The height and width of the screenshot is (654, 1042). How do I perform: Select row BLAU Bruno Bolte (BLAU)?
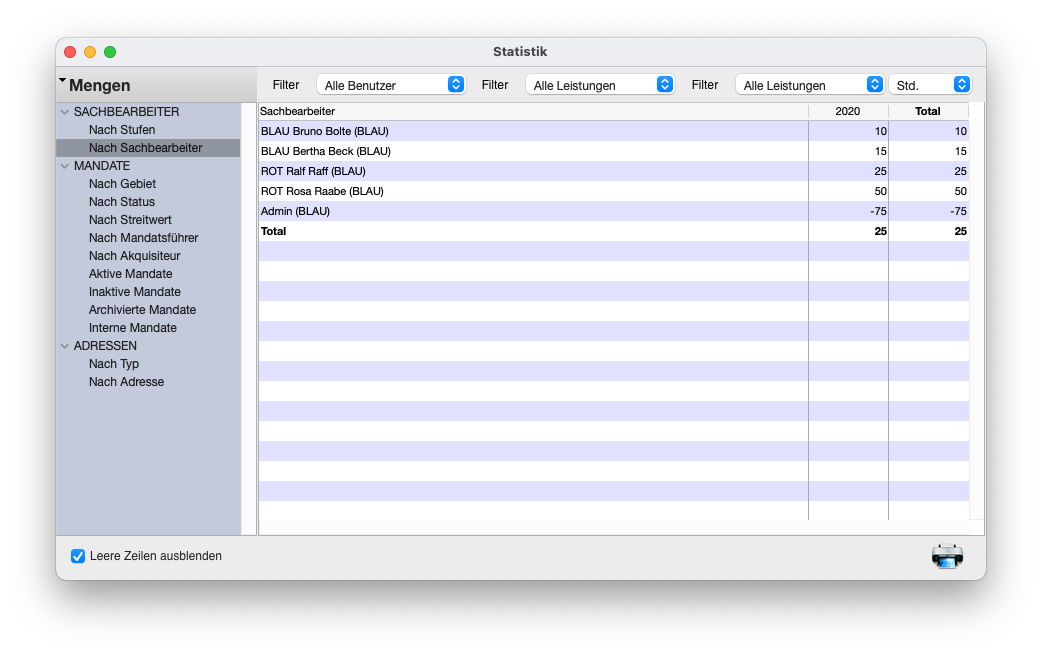[613, 132]
